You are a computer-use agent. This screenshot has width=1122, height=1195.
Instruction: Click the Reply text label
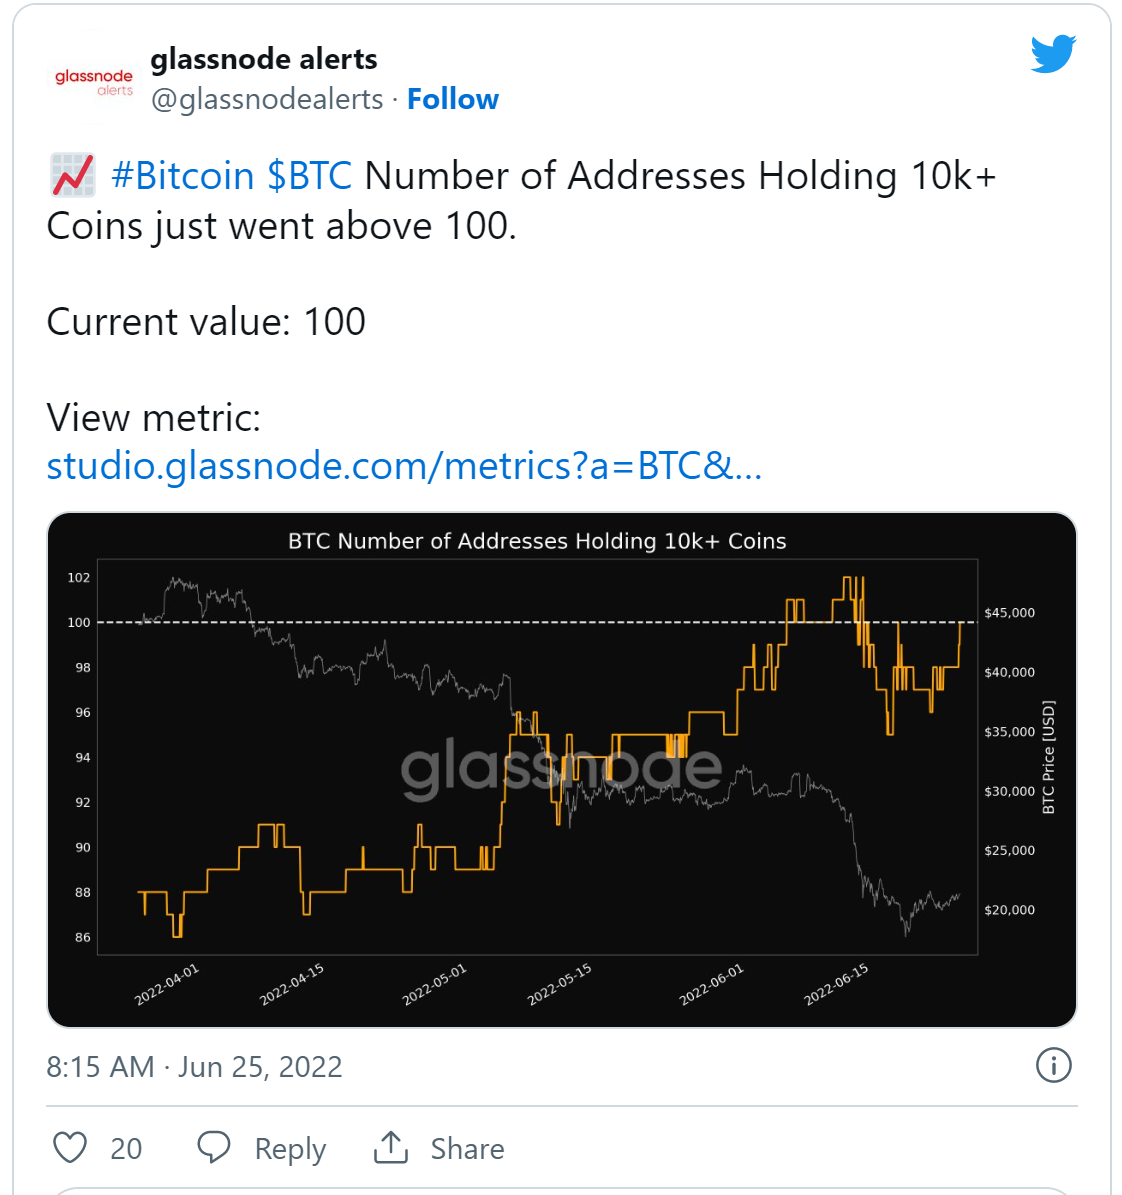click(290, 1149)
